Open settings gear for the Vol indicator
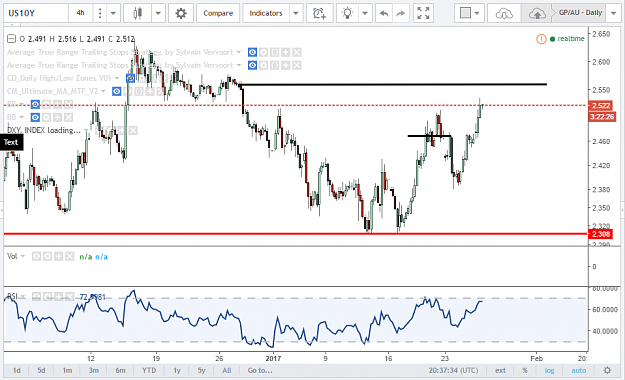Viewport: 625px width, 380px height. click(47, 256)
